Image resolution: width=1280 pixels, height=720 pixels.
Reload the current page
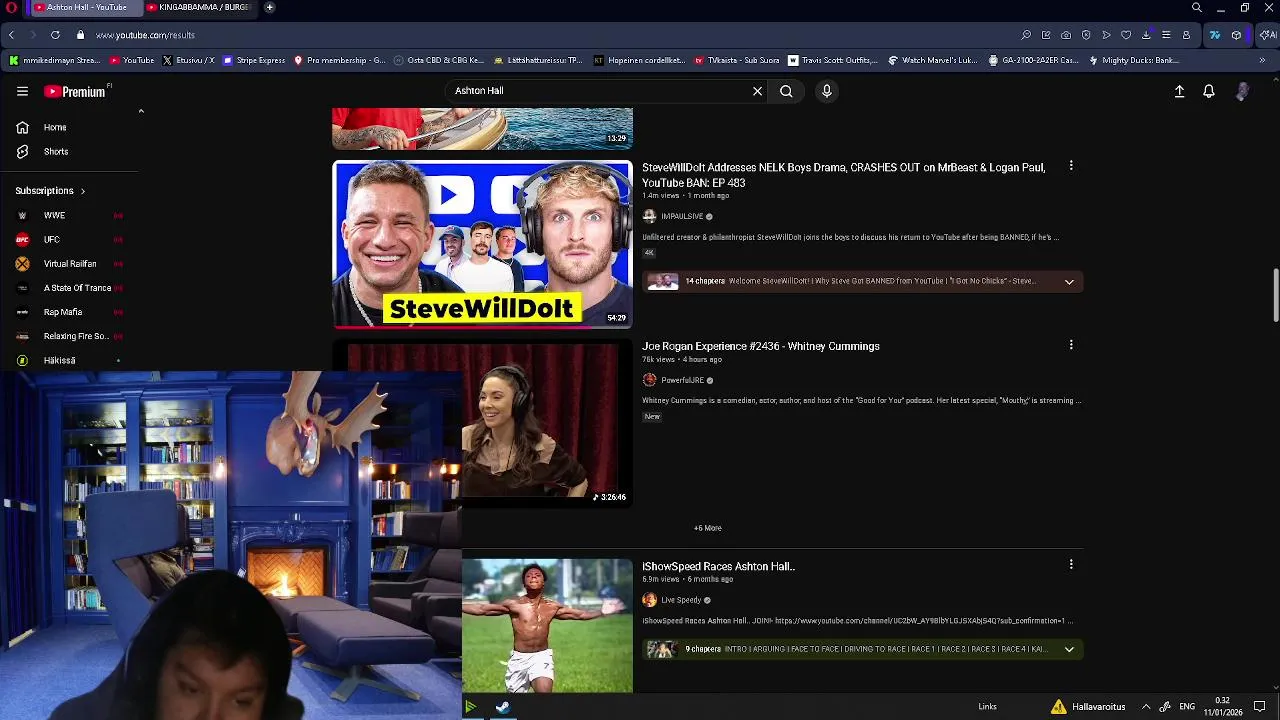pos(55,35)
